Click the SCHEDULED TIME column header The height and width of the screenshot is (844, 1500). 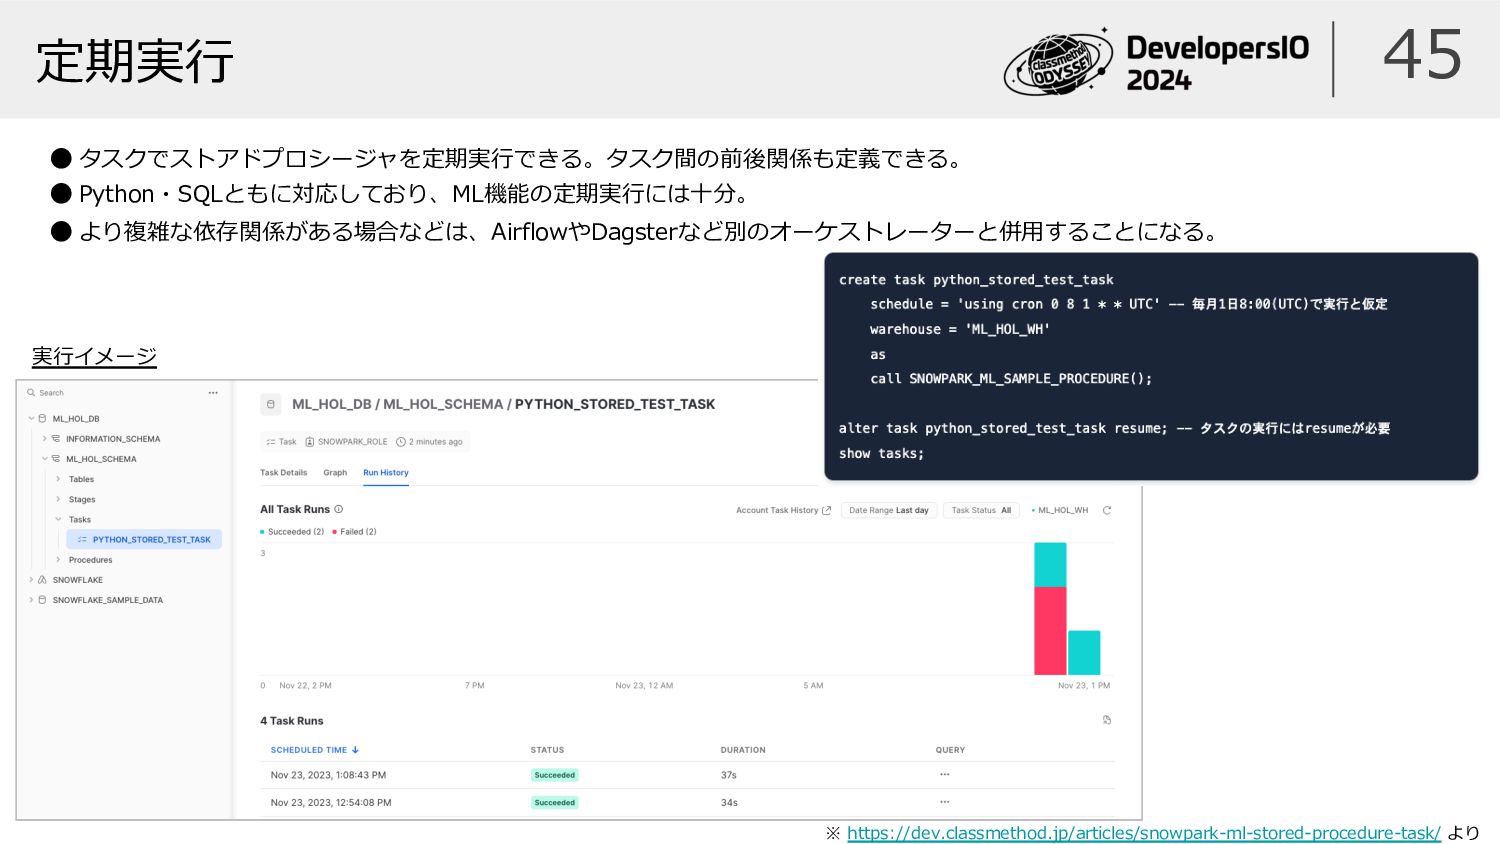coord(309,750)
